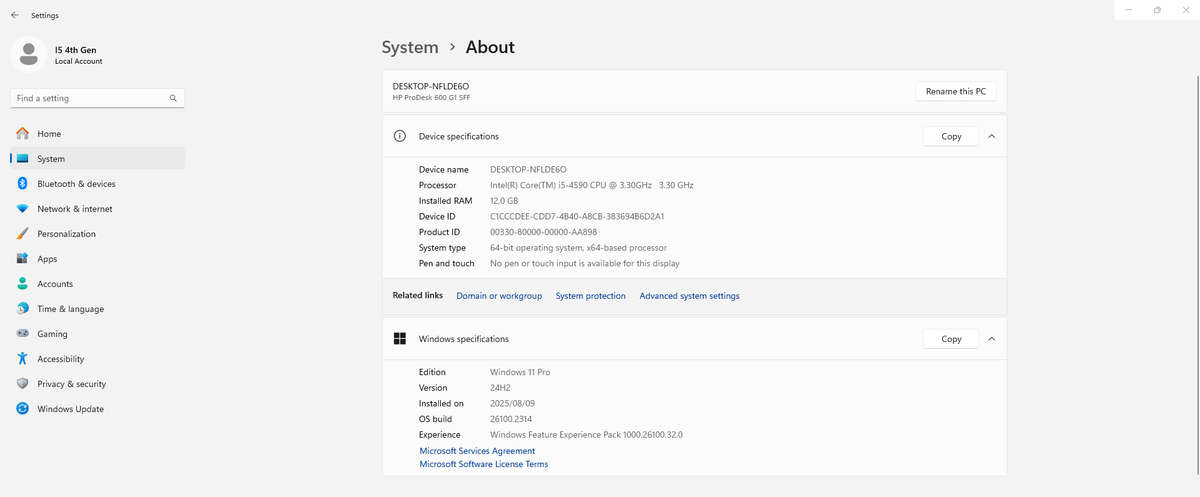Open Apps section using its icon

22,259
